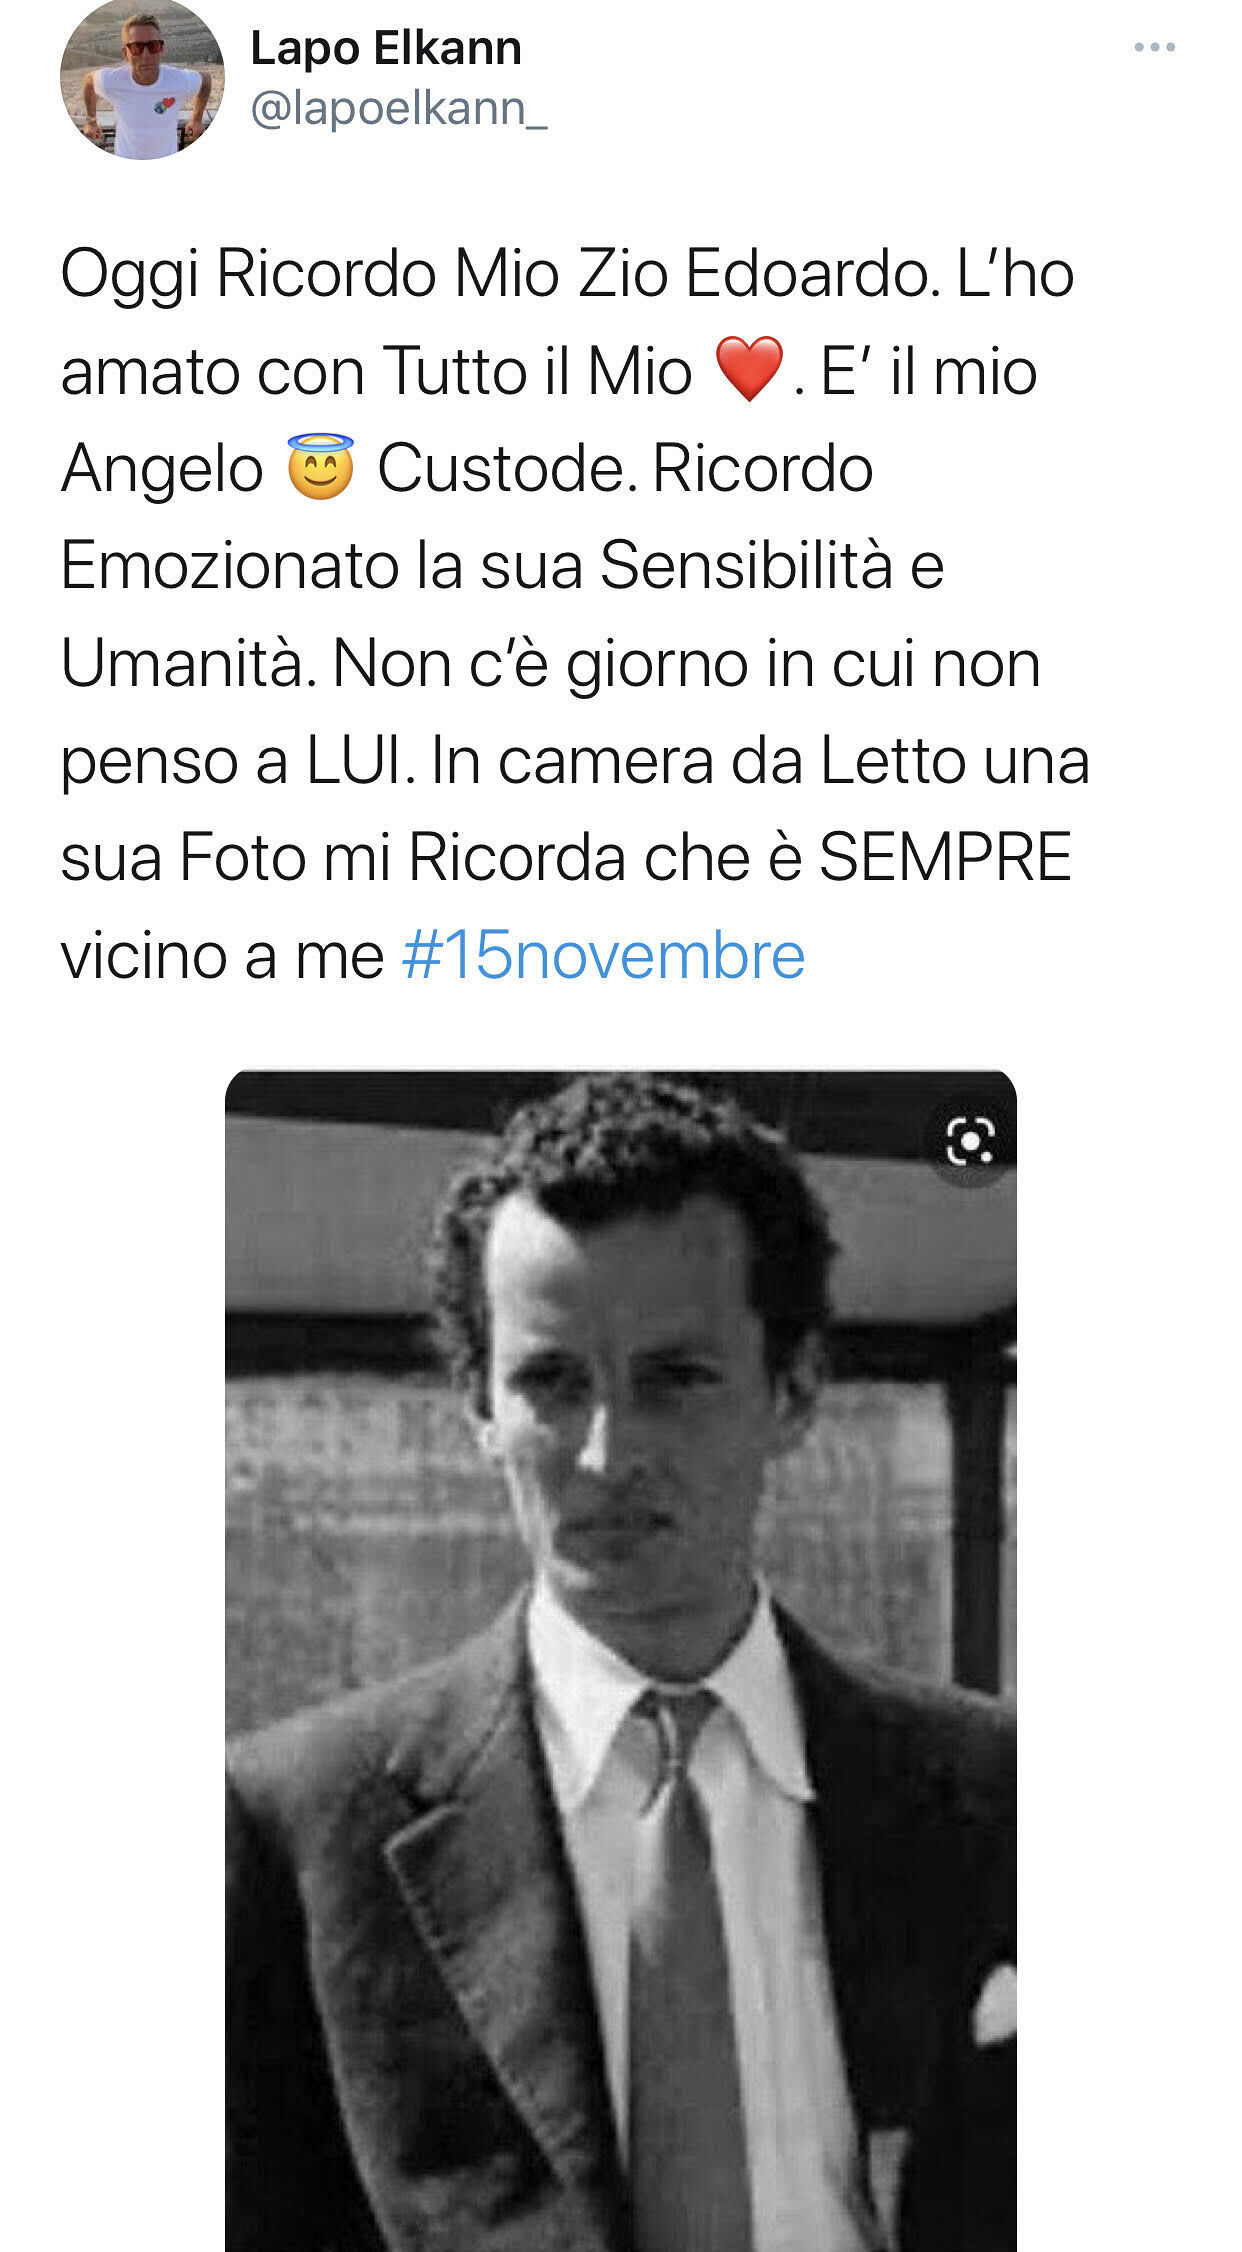The height and width of the screenshot is (2252, 1242).
Task: Tap the red heart emoji in tweet
Action: (749, 370)
